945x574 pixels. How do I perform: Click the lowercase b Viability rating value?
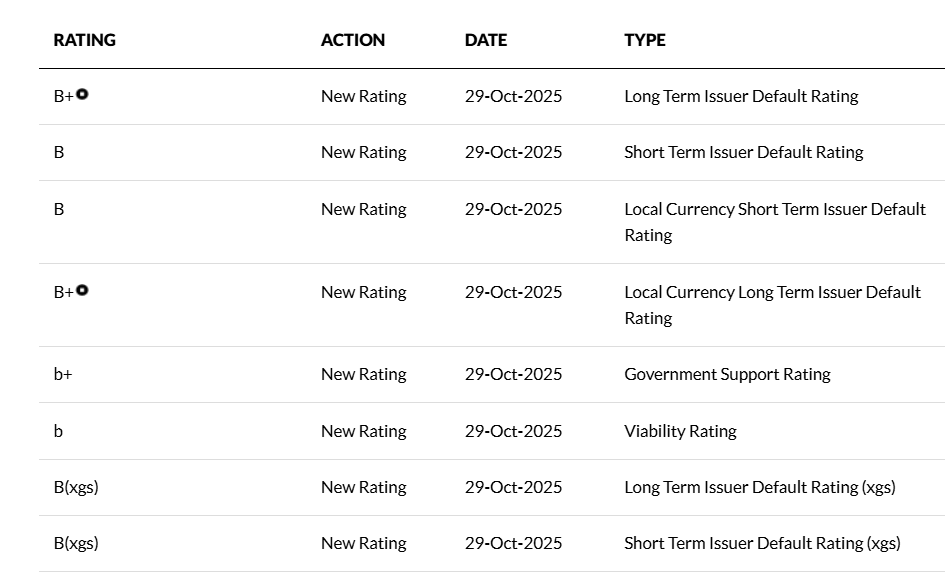58,431
